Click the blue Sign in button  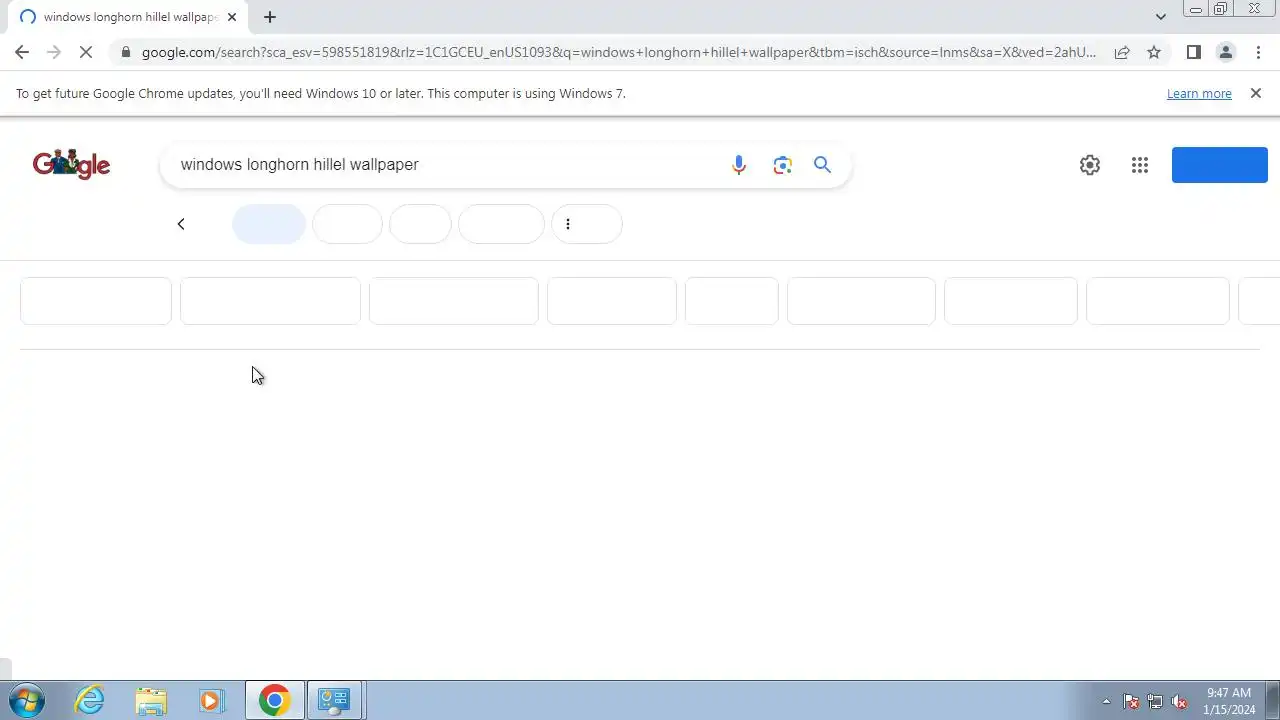(1220, 165)
